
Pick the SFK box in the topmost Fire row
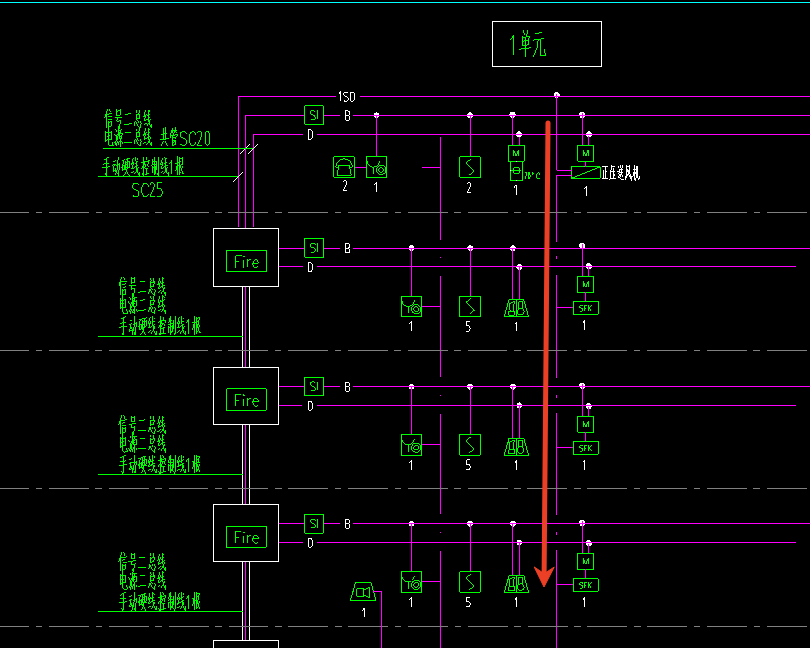coord(586,308)
